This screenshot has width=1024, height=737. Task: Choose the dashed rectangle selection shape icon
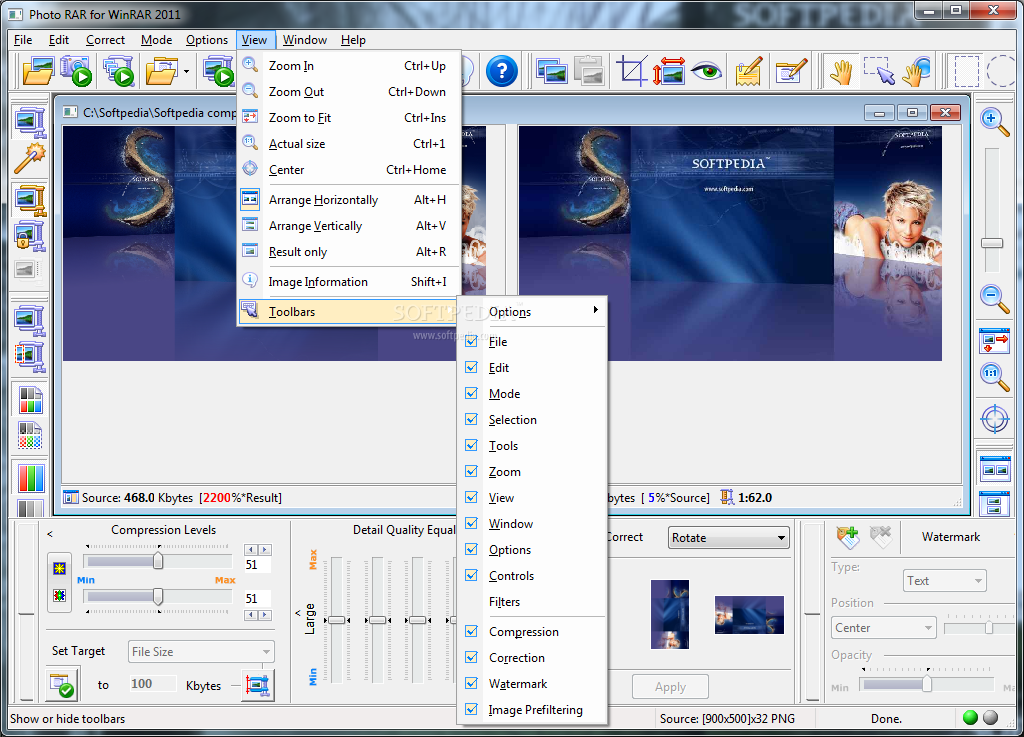[x=967, y=71]
